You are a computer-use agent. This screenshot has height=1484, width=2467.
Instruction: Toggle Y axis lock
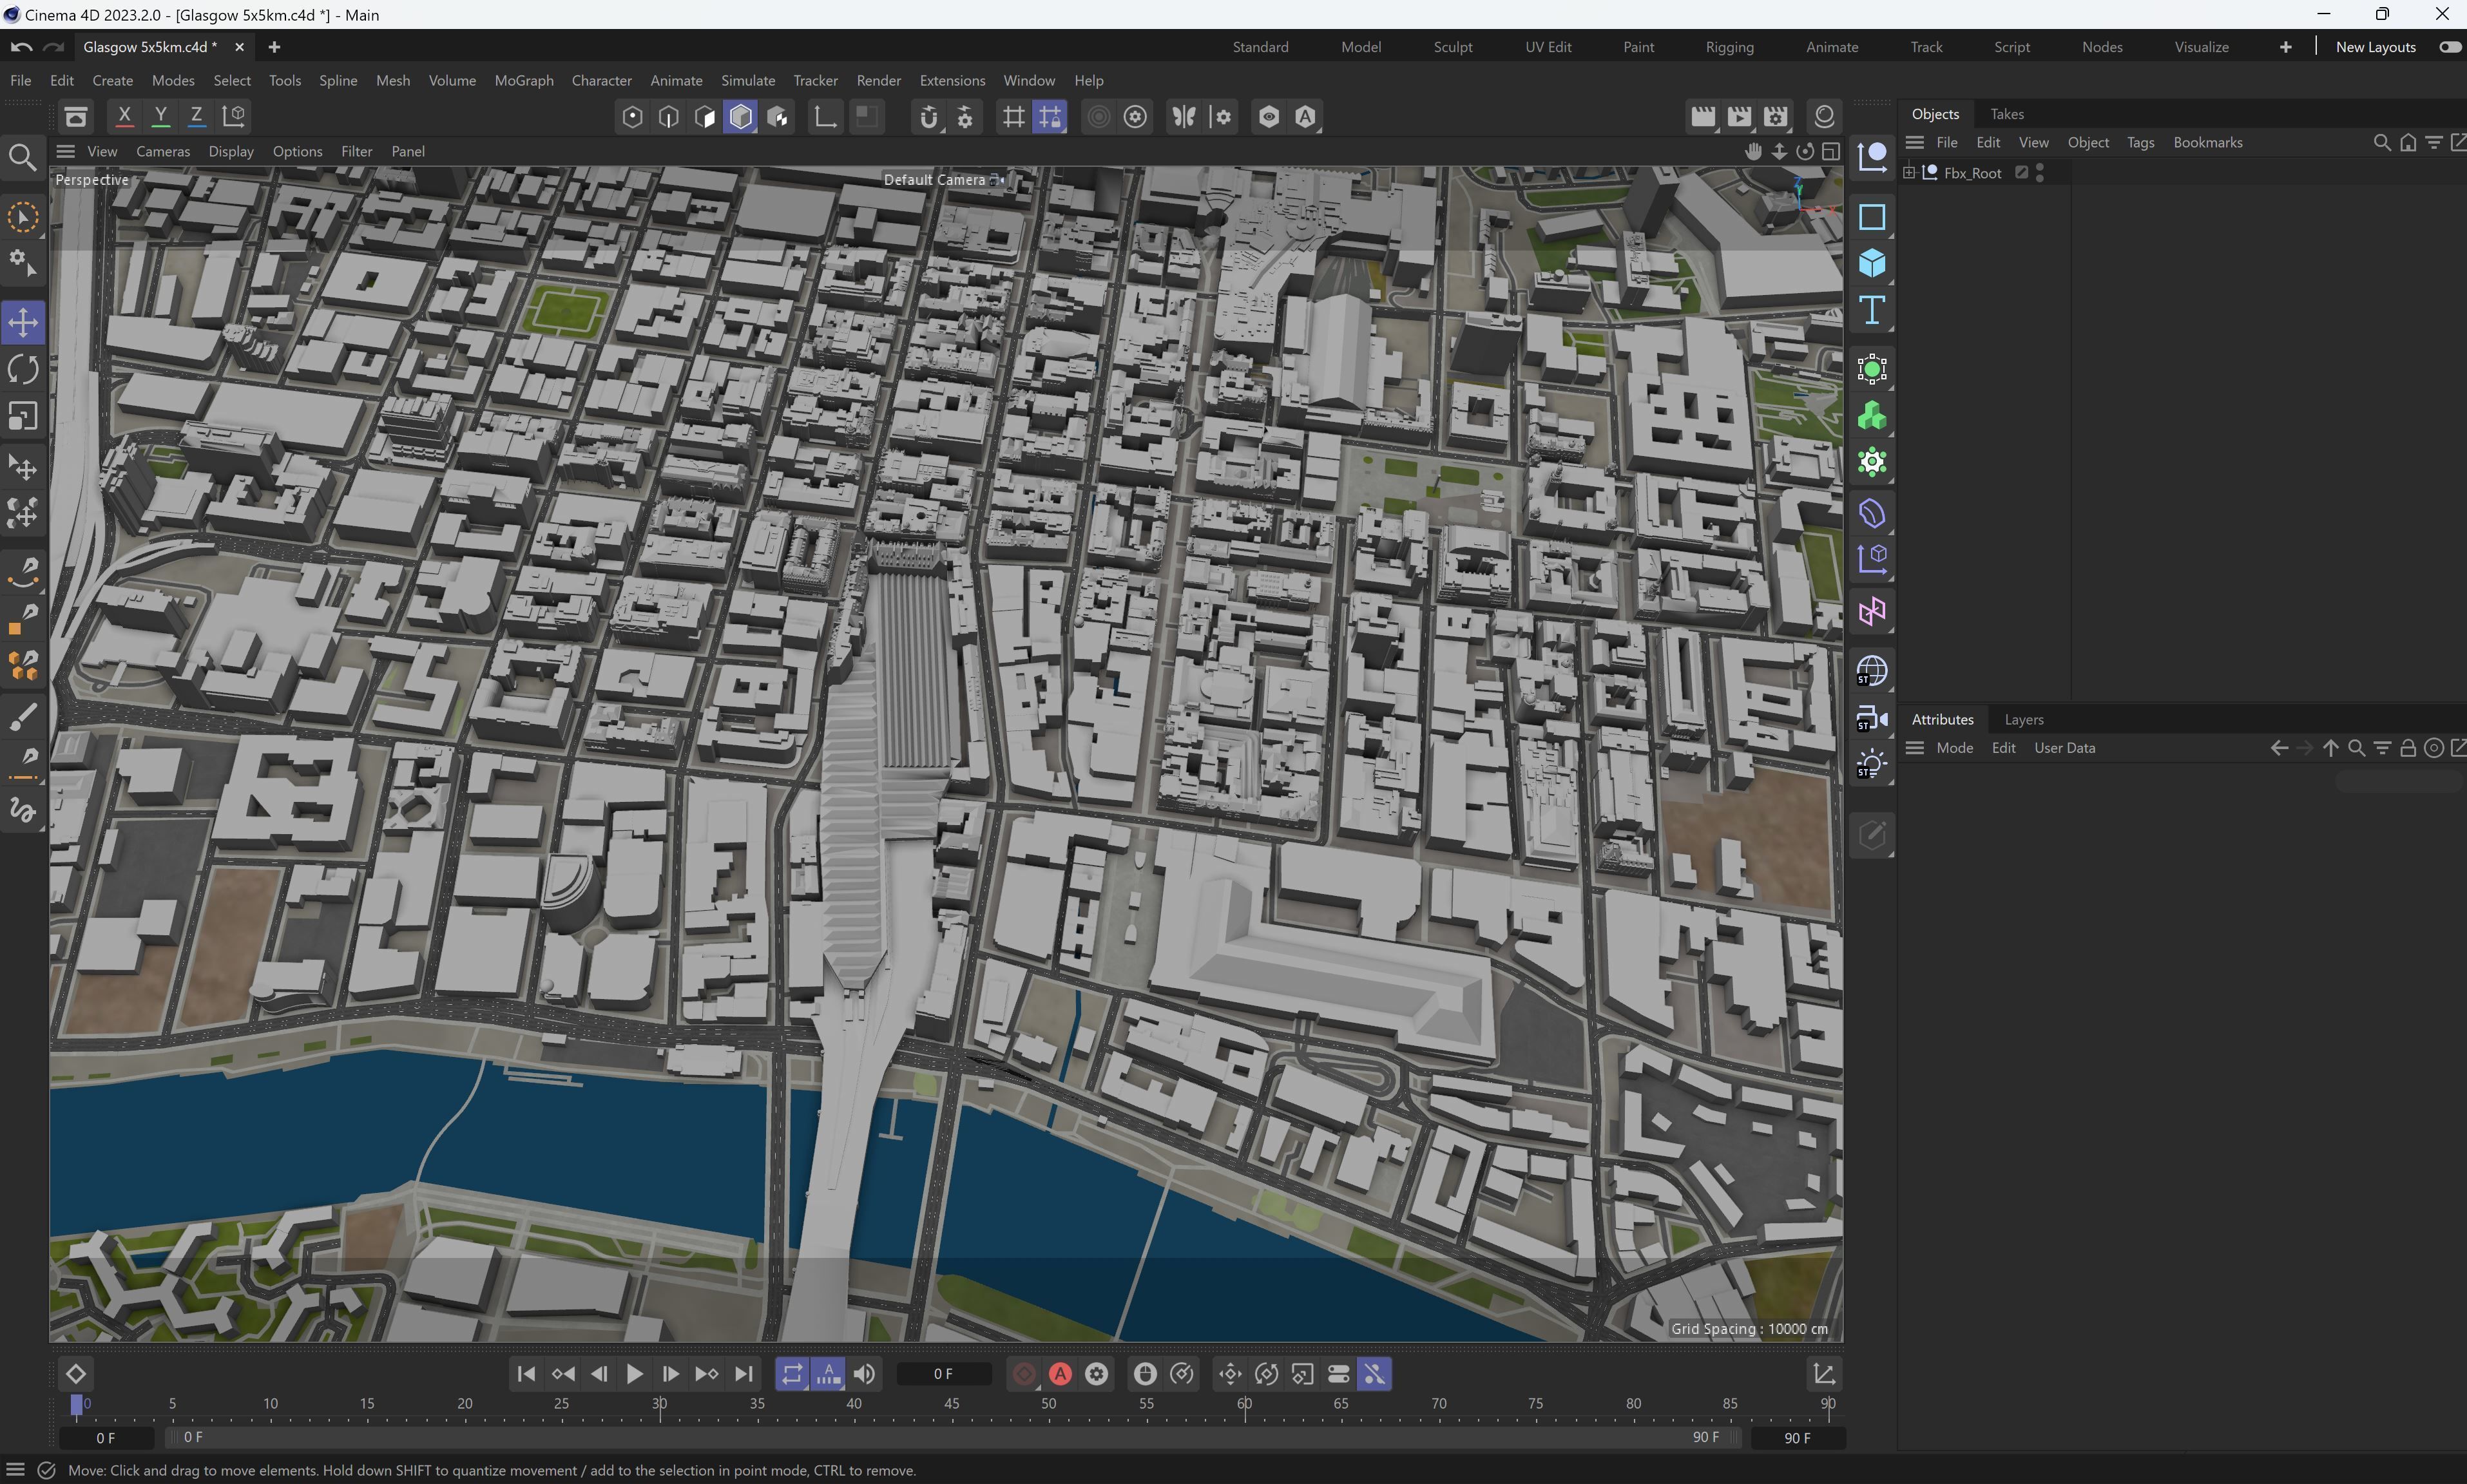pos(160,116)
